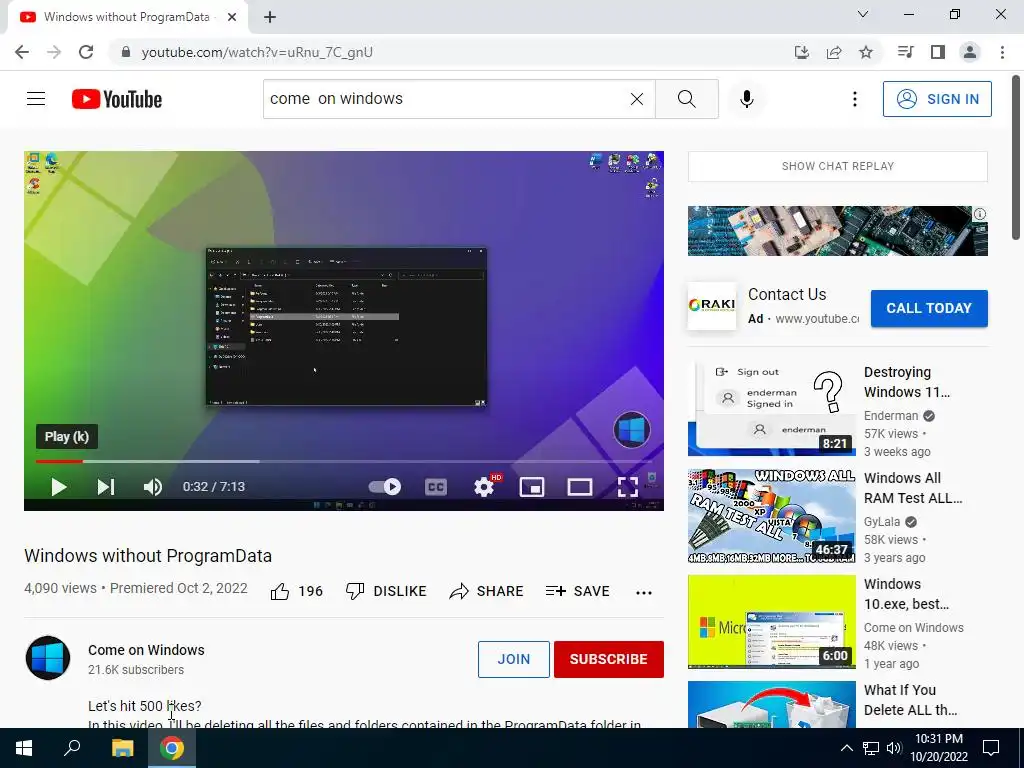The height and width of the screenshot is (768, 1024).
Task: Share this page icon in Chrome
Action: [x=834, y=52]
